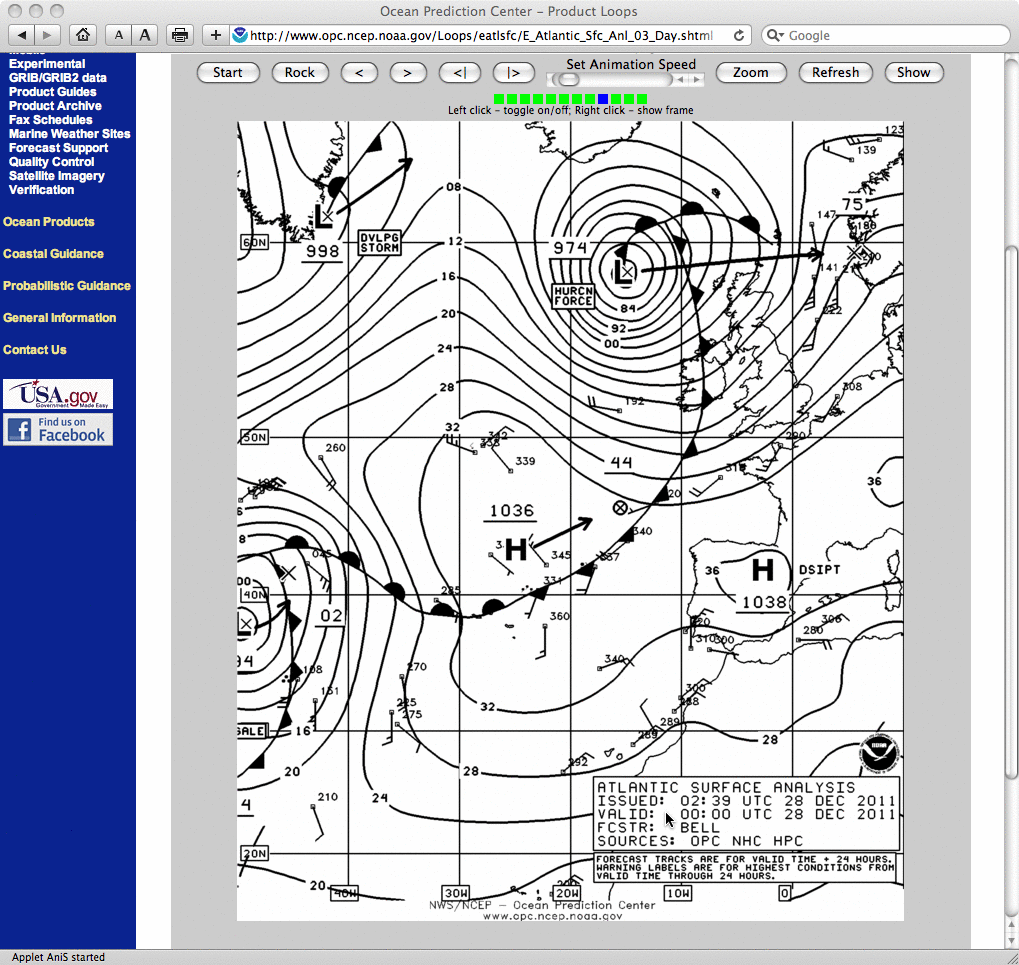This screenshot has width=1019, height=965.
Task: Toggle the fifth green frame square
Action: pyautogui.click(x=551, y=99)
